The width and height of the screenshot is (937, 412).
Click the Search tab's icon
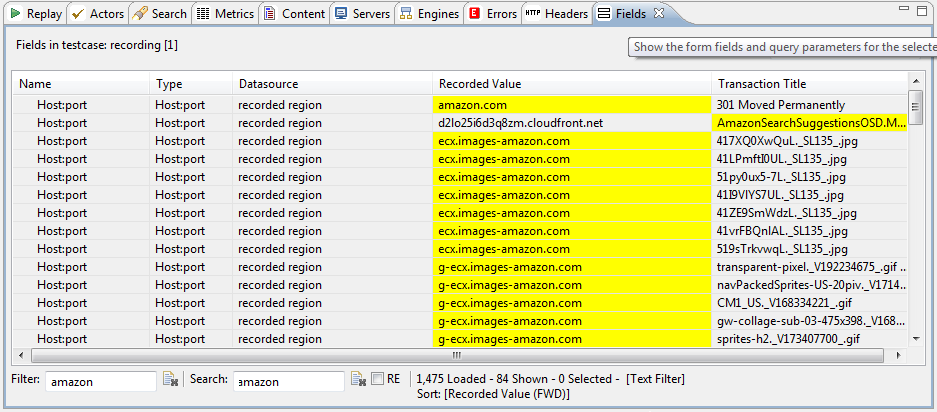(140, 14)
